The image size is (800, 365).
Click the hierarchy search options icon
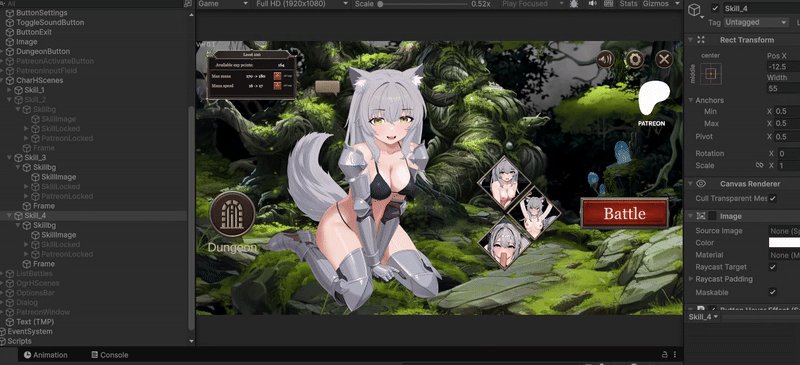(187, 4)
